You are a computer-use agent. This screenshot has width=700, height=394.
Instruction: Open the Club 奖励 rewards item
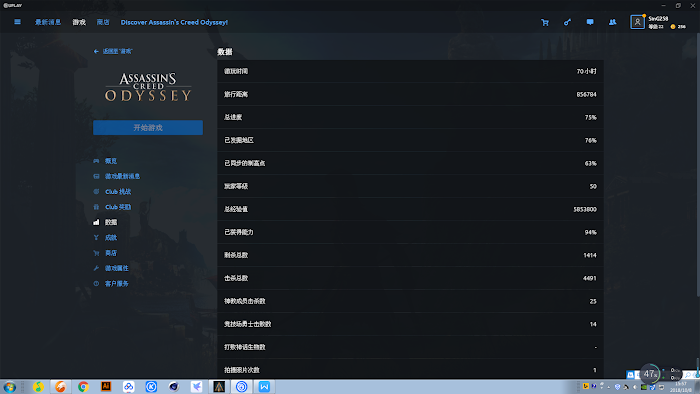[118, 207]
